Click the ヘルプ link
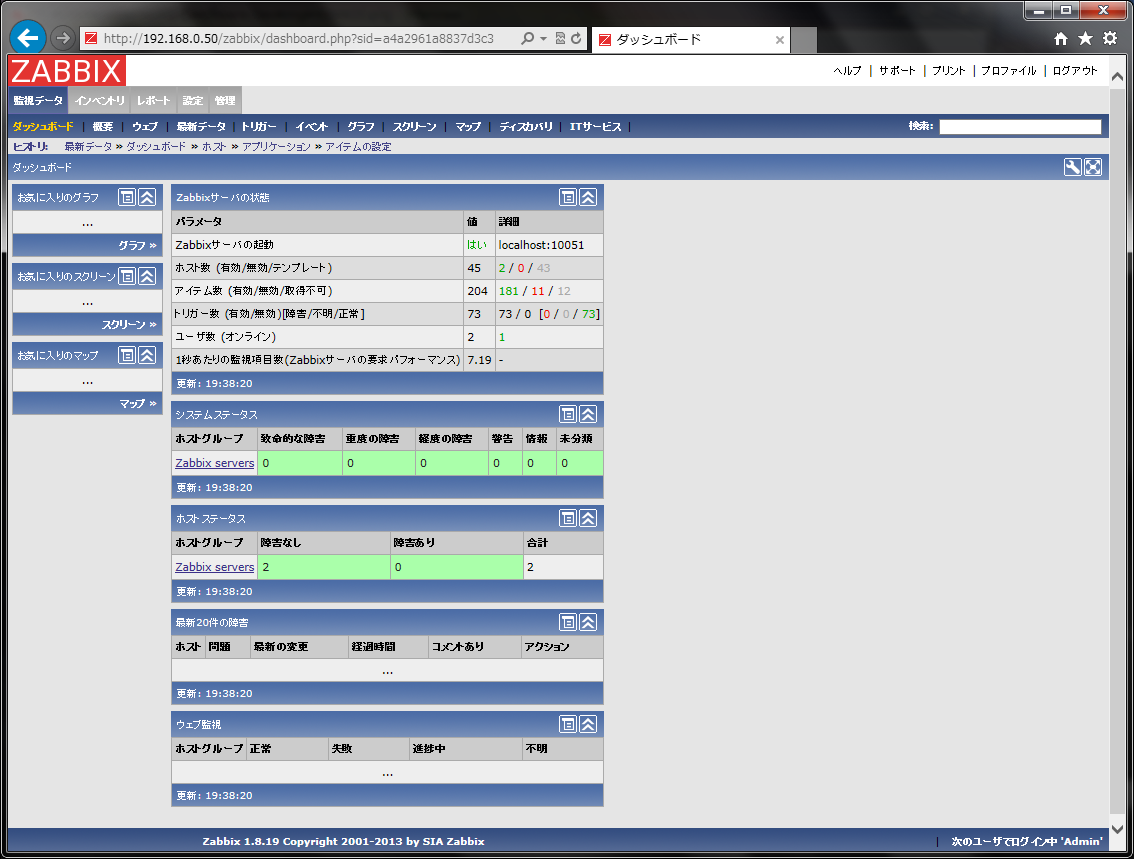This screenshot has width=1134, height=859. coord(848,70)
